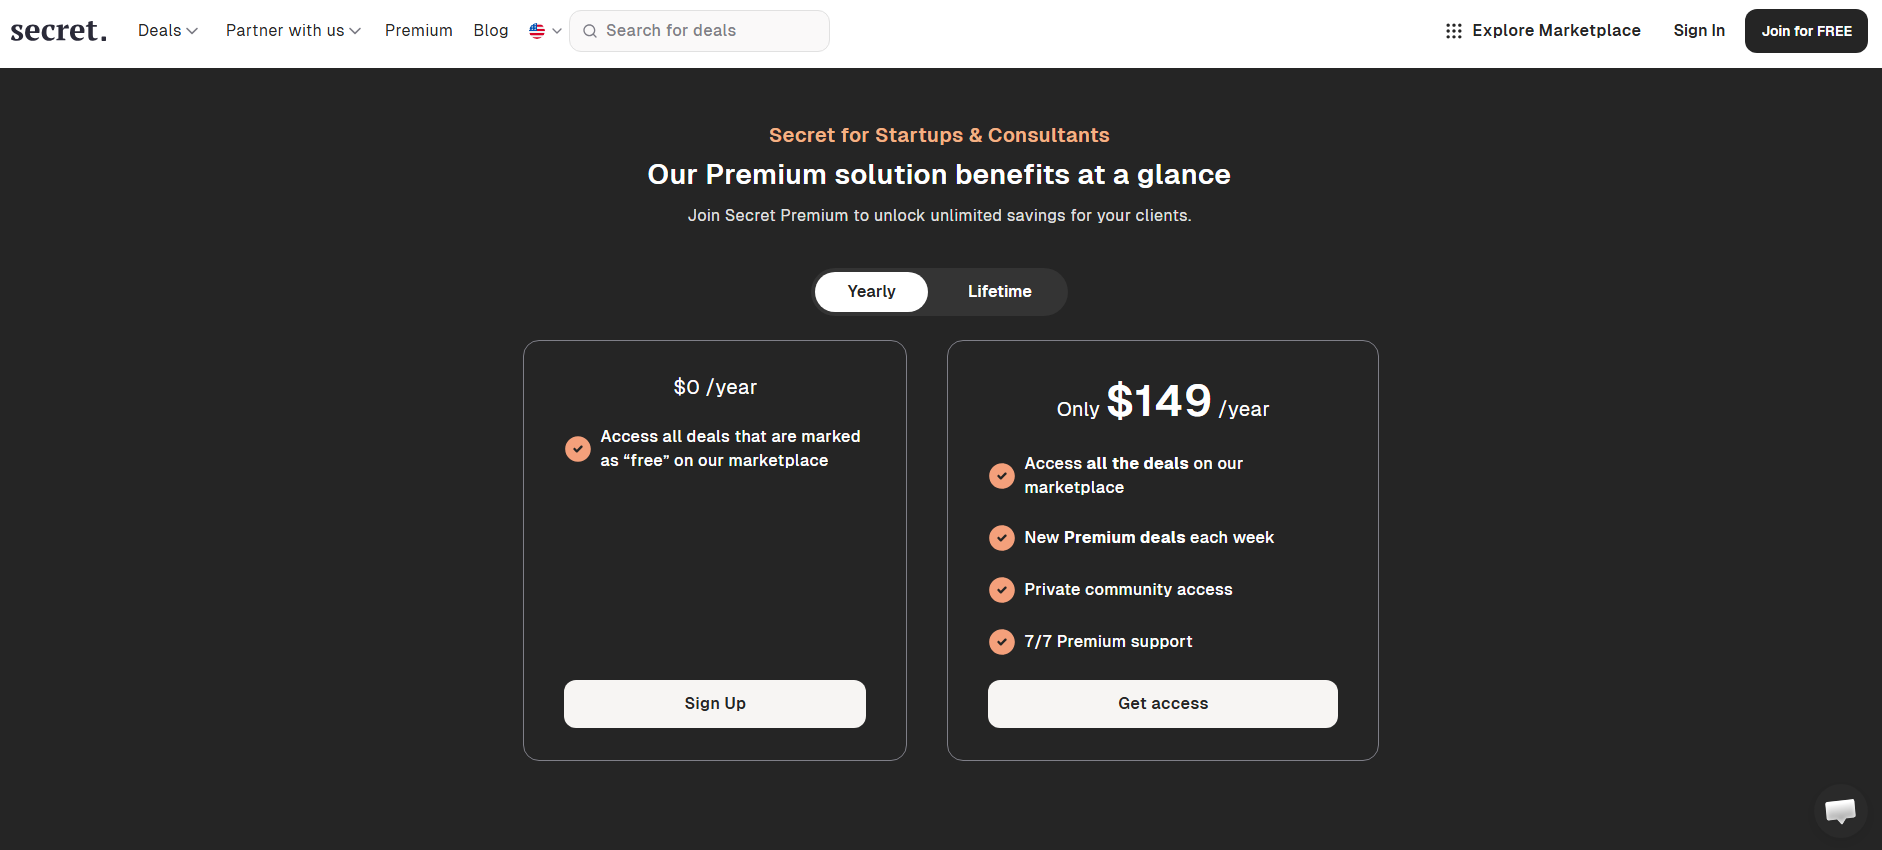The image size is (1882, 850).
Task: Click the Search for deals field
Action: 710,31
